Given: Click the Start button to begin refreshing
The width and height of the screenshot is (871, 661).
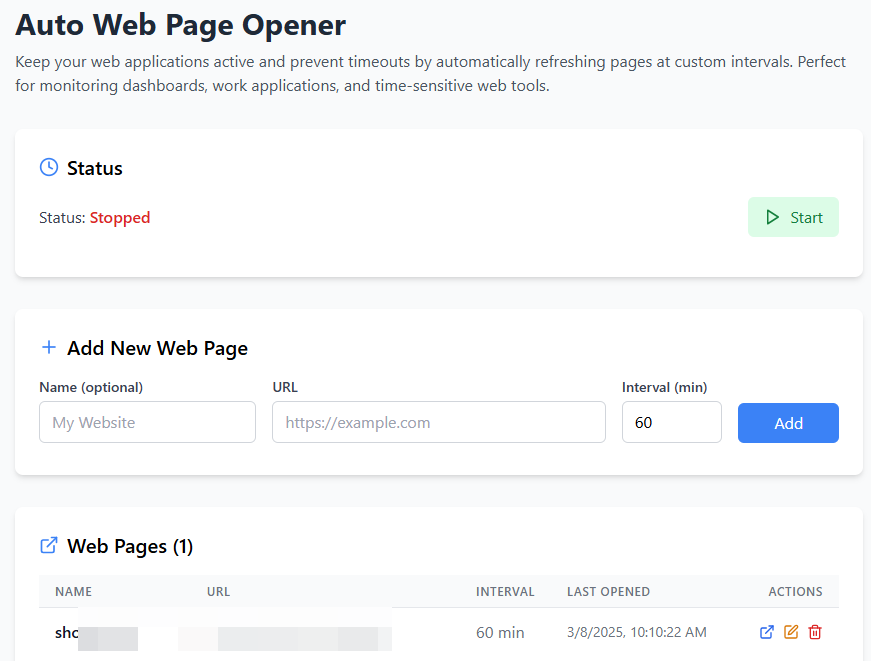Looking at the screenshot, I should (793, 217).
